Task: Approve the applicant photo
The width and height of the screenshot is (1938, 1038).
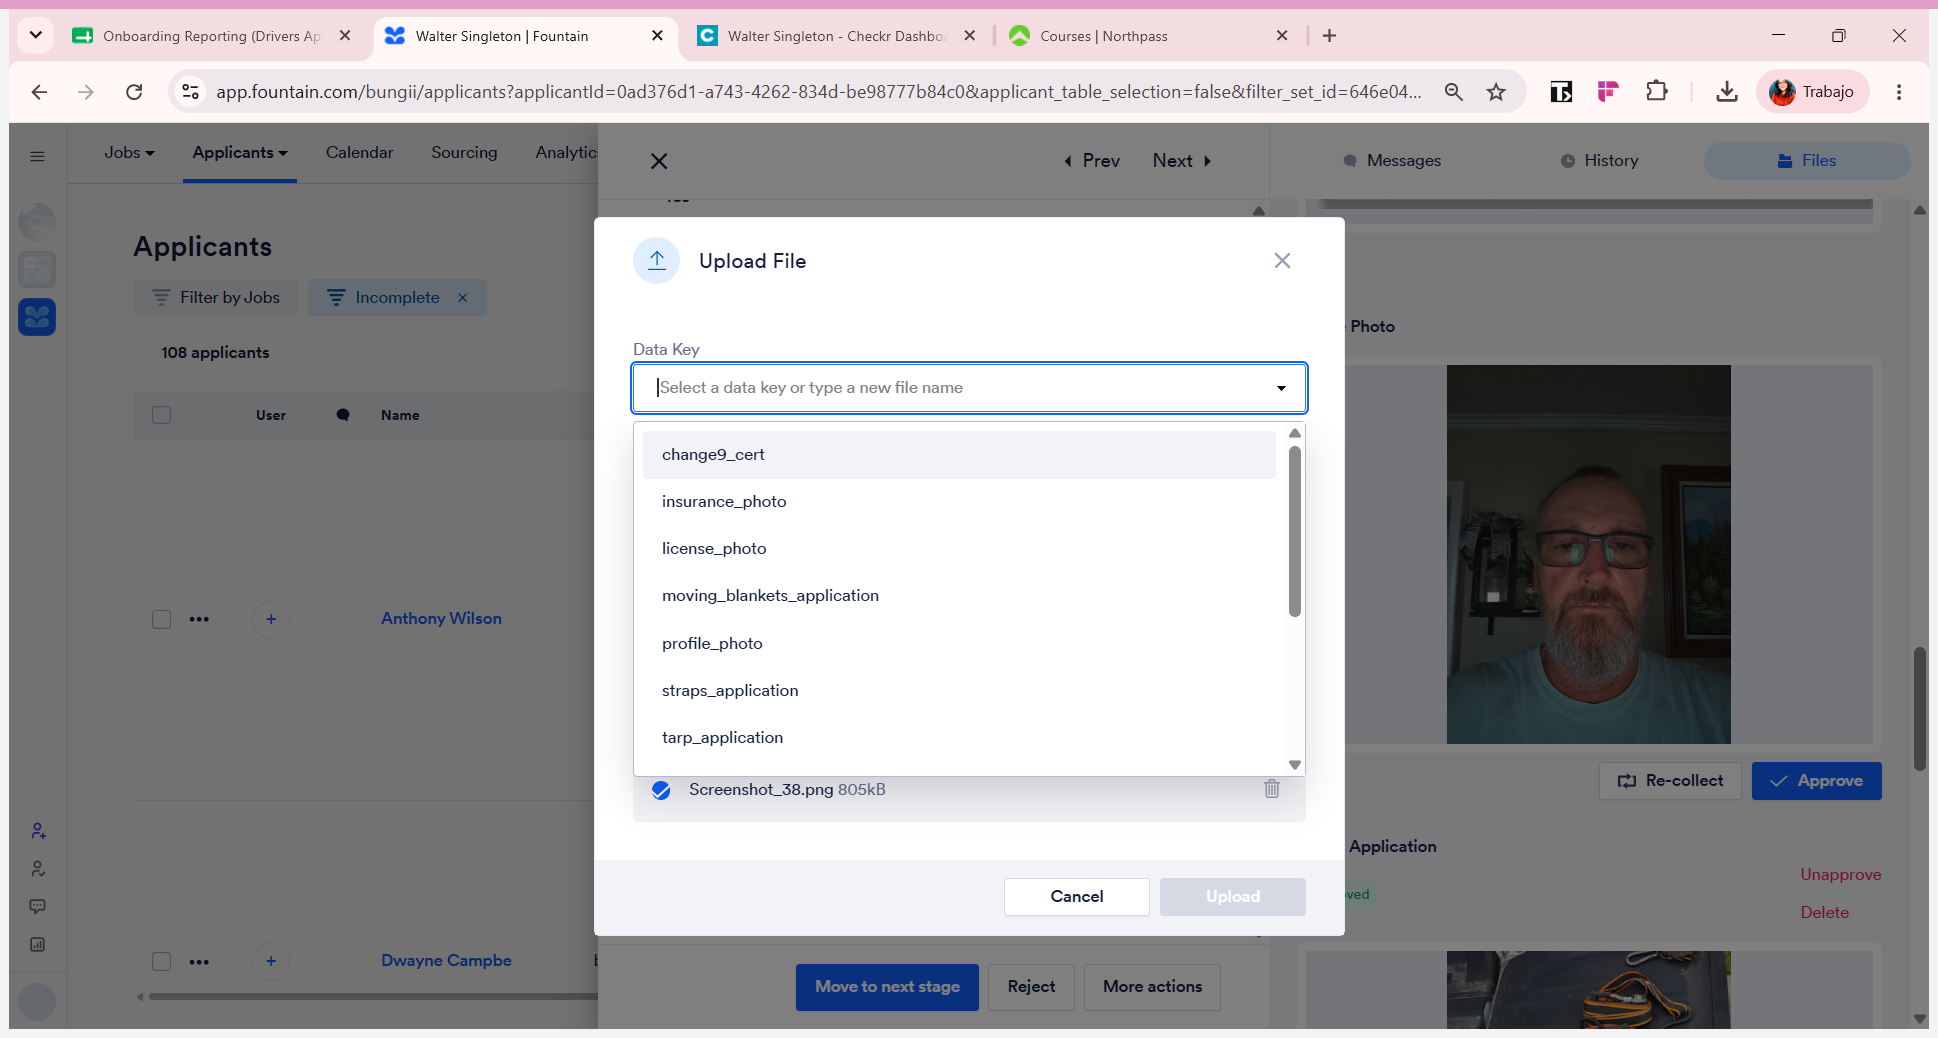Action: pos(1816,781)
